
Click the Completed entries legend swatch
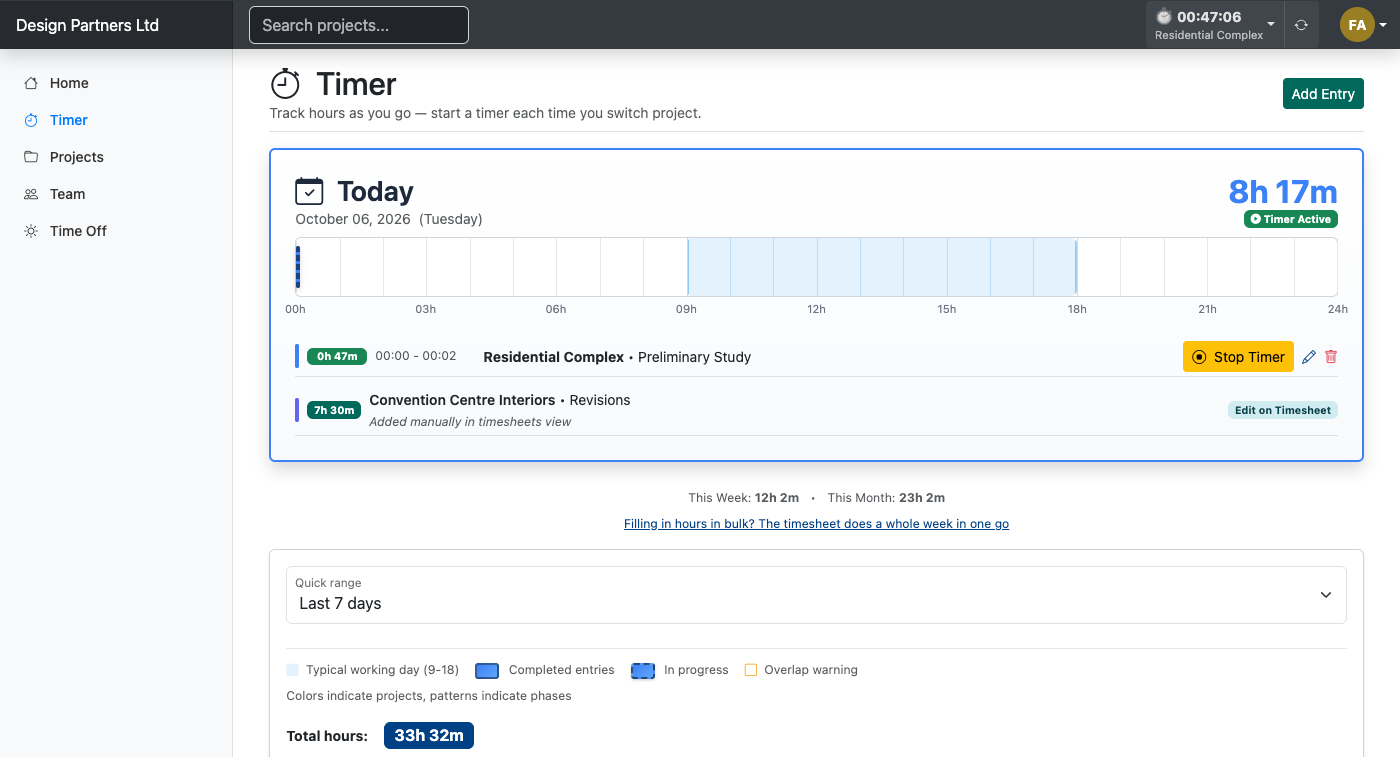[487, 670]
